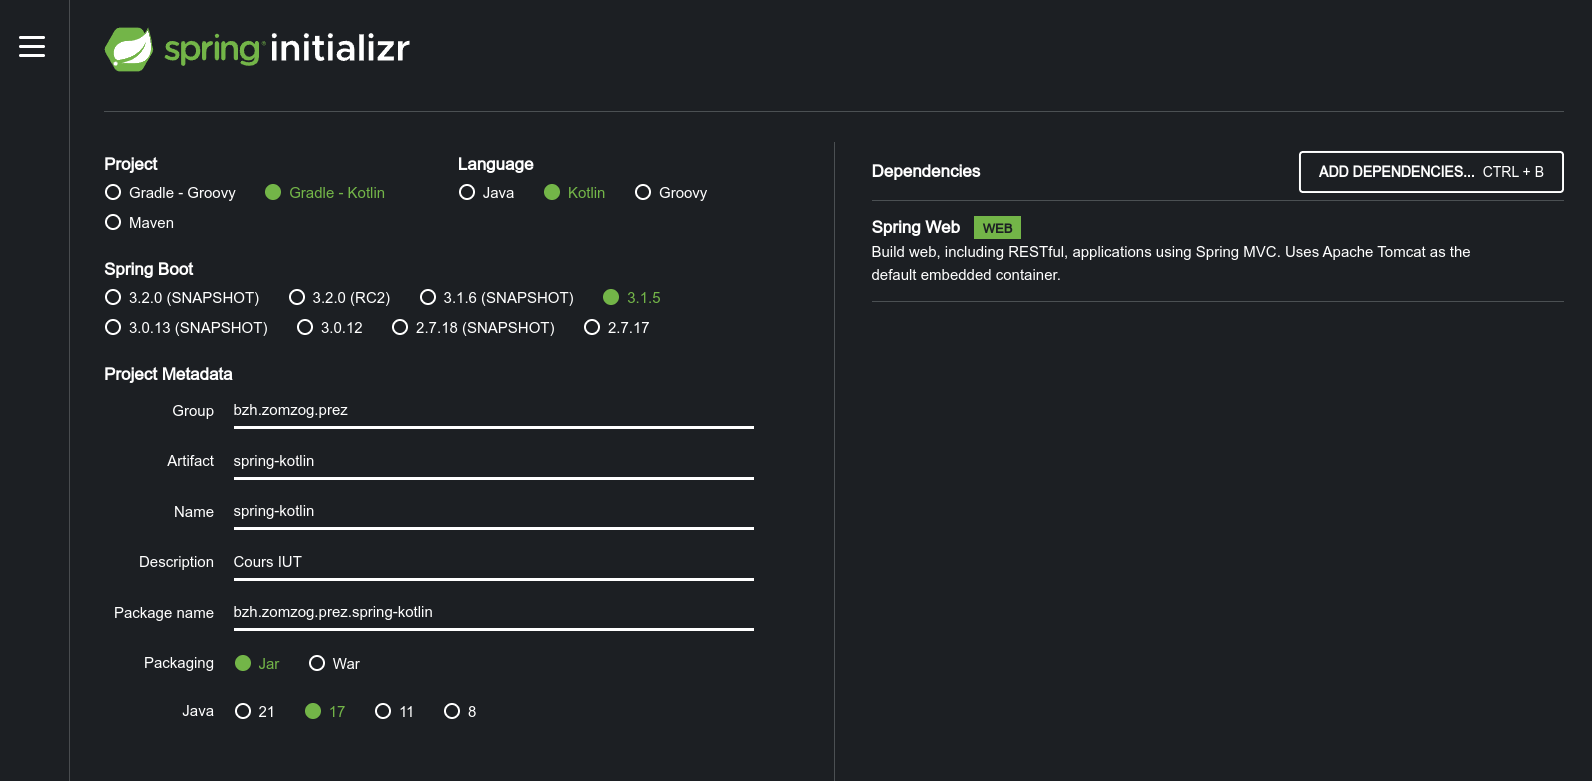This screenshot has width=1592, height=781.
Task: Click the Project Metadata heading
Action: pyautogui.click(x=168, y=374)
